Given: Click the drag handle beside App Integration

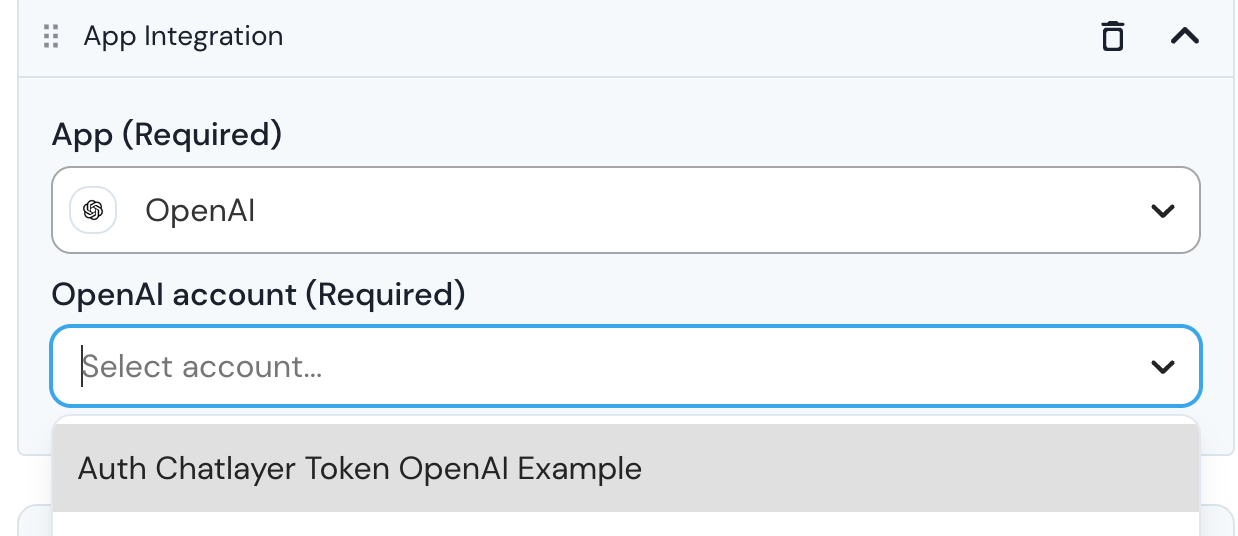Looking at the screenshot, I should coord(52,37).
